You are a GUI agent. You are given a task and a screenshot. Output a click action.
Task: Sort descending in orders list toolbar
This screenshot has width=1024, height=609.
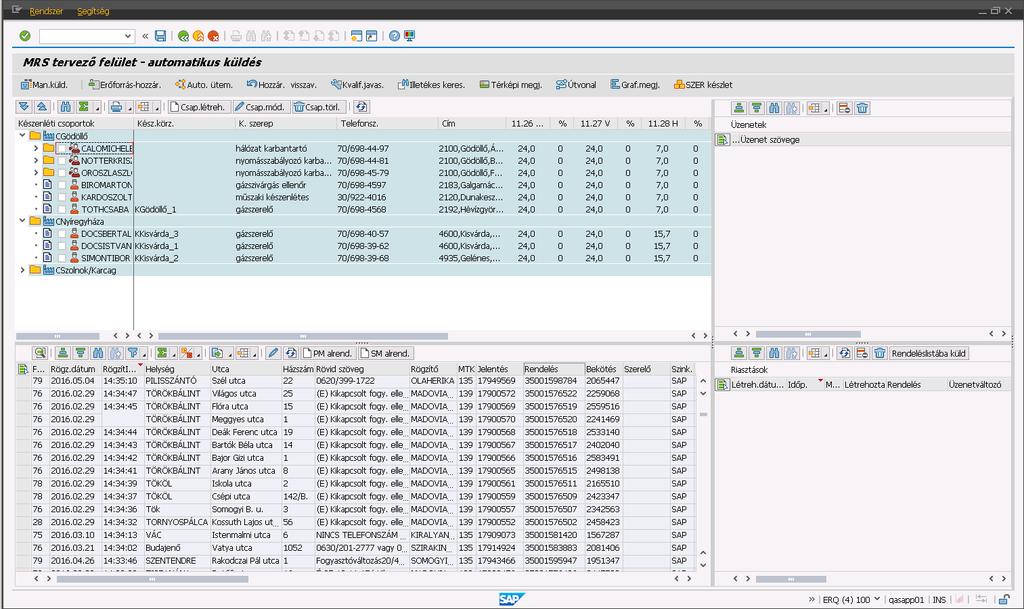(x=80, y=353)
